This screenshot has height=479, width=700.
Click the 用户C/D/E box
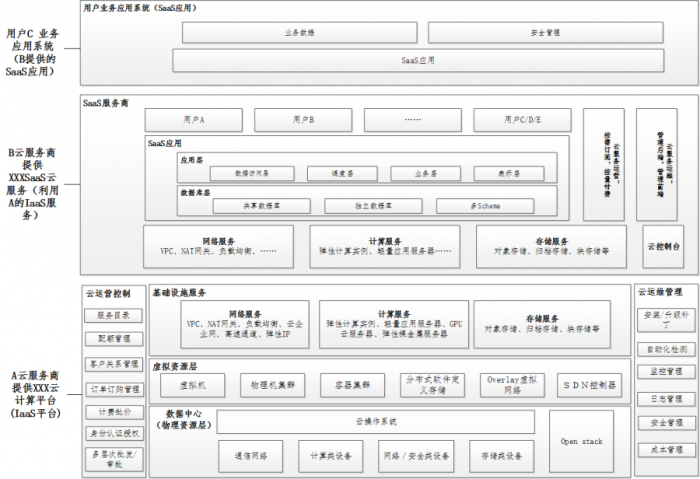pyautogui.click(x=523, y=120)
